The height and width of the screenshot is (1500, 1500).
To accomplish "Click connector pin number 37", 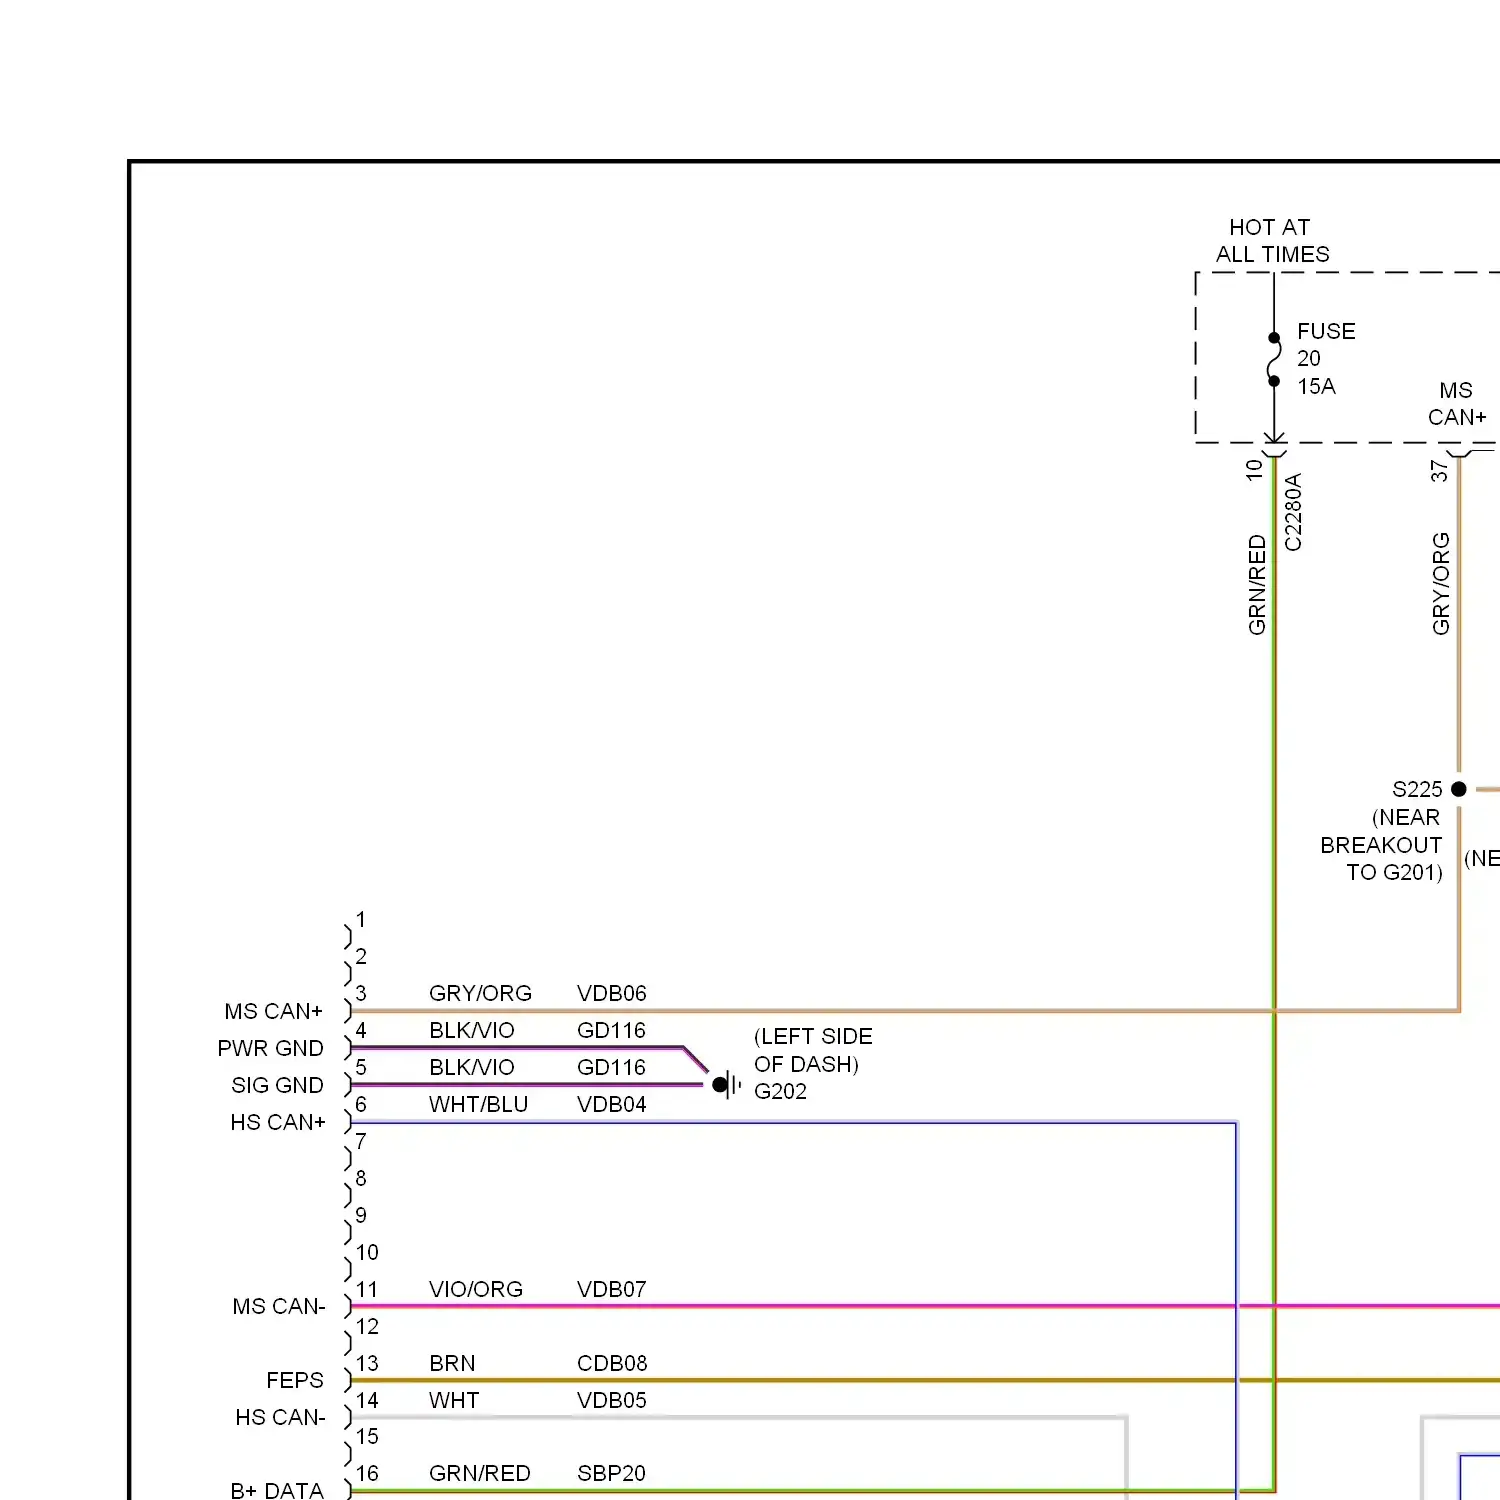I will pyautogui.click(x=1439, y=471).
